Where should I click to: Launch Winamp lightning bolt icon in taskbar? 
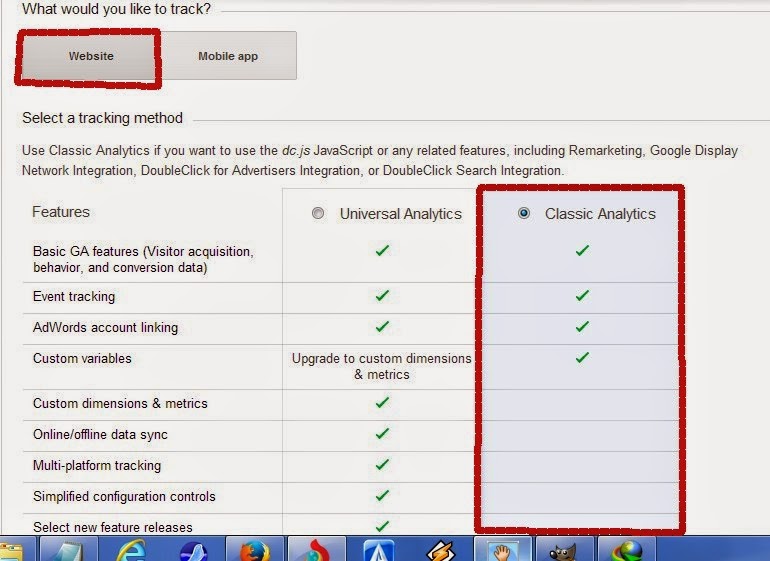tap(441, 550)
